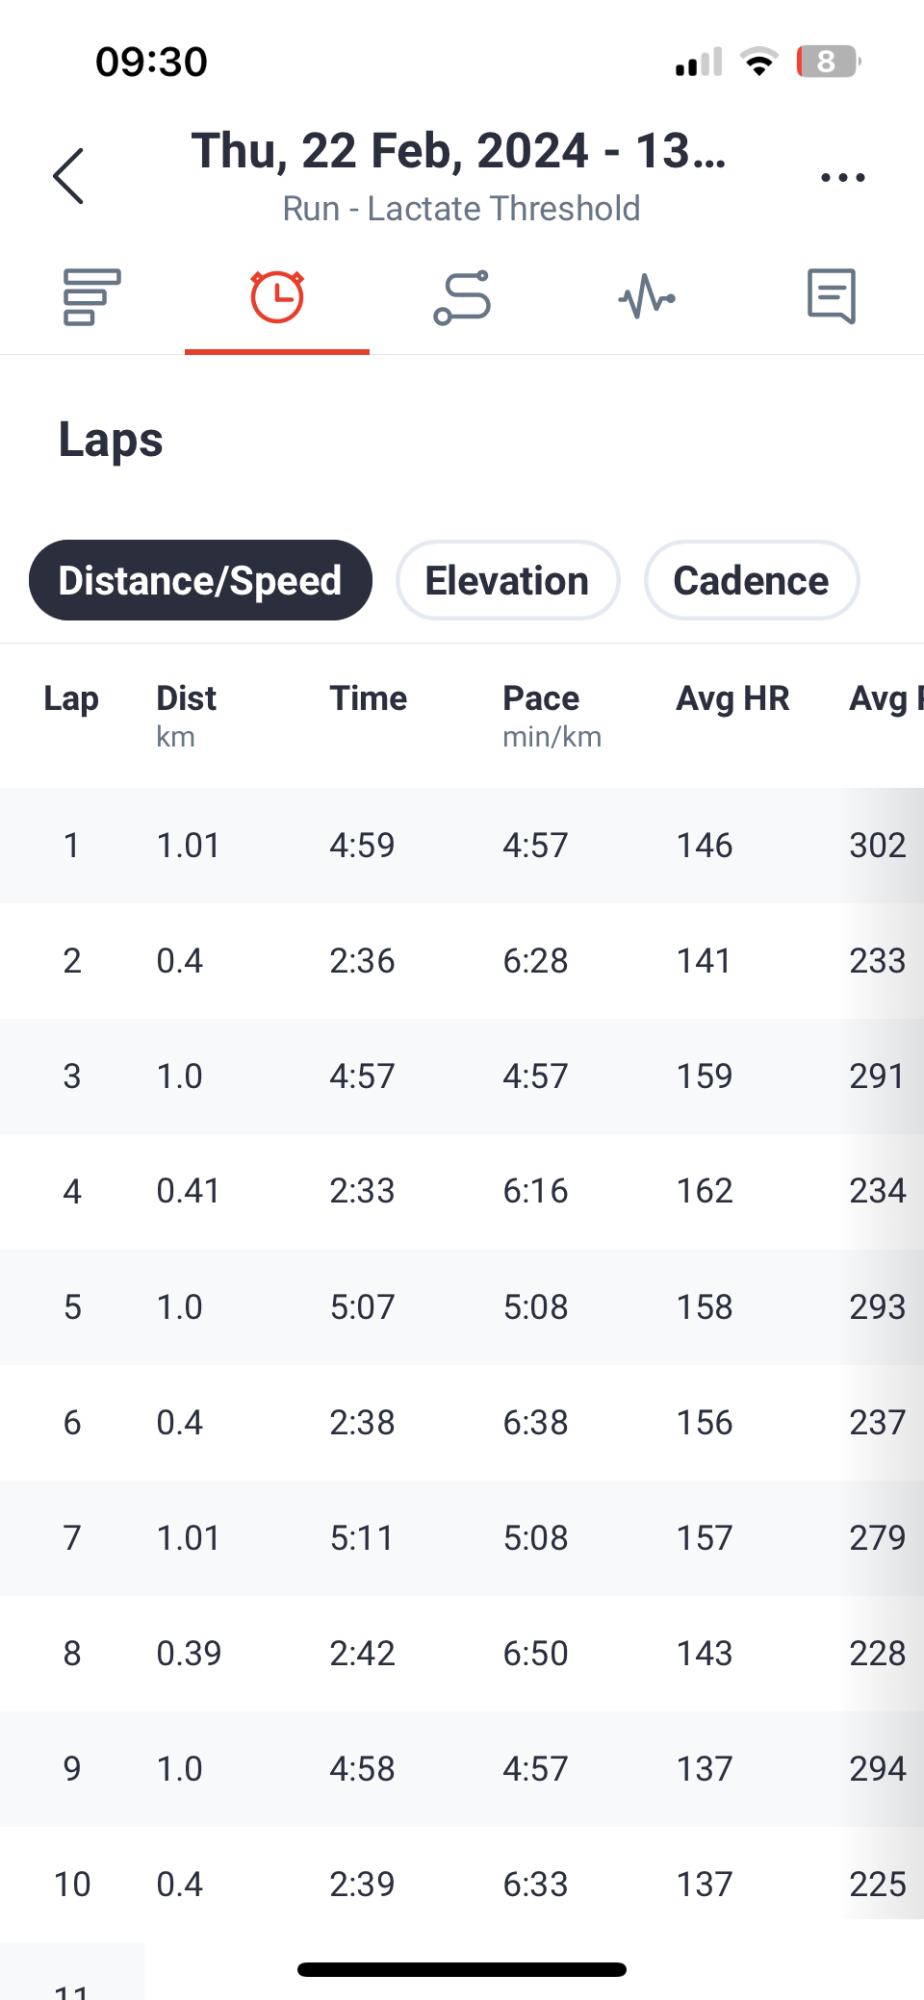Tap the Time column header

pyautogui.click(x=368, y=698)
